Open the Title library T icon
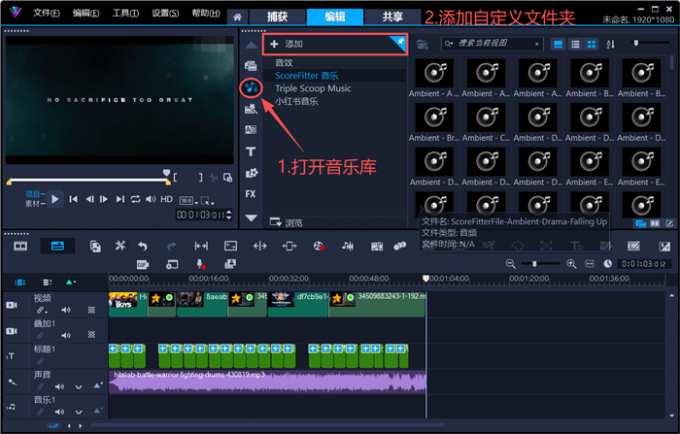Image resolution: width=680 pixels, height=434 pixels. [x=251, y=151]
